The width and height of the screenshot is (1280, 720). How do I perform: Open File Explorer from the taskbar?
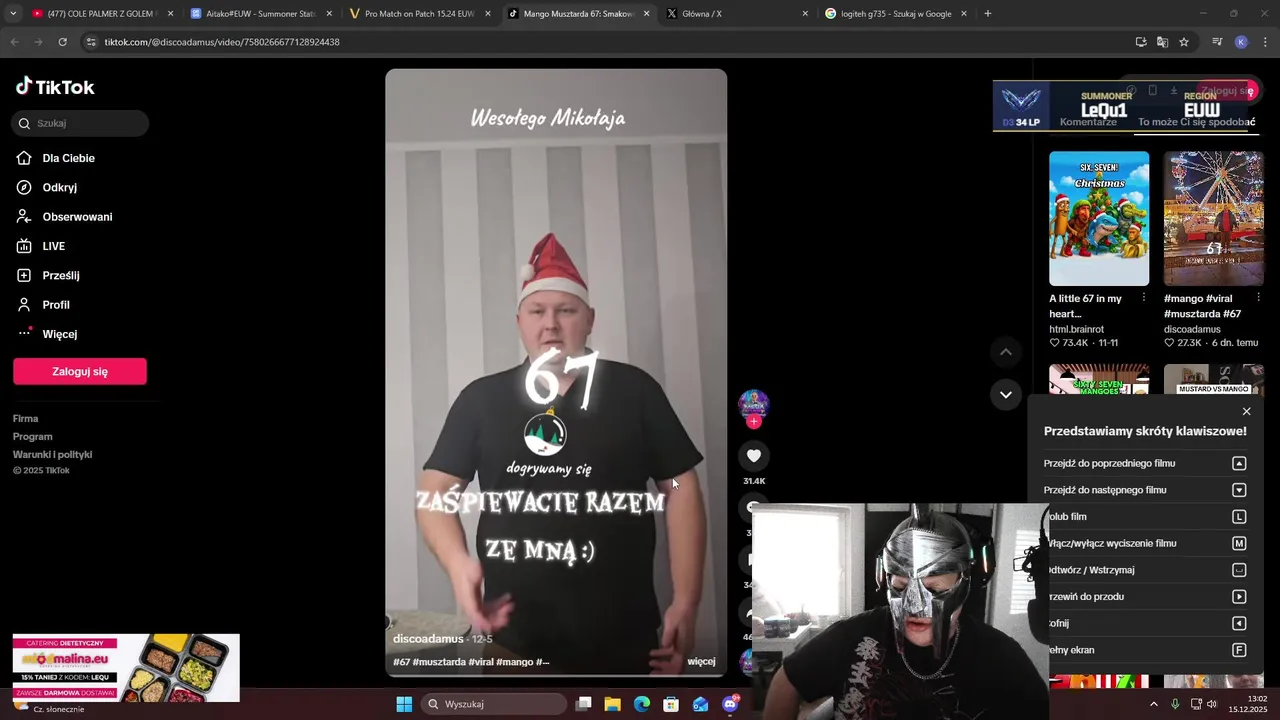612,704
